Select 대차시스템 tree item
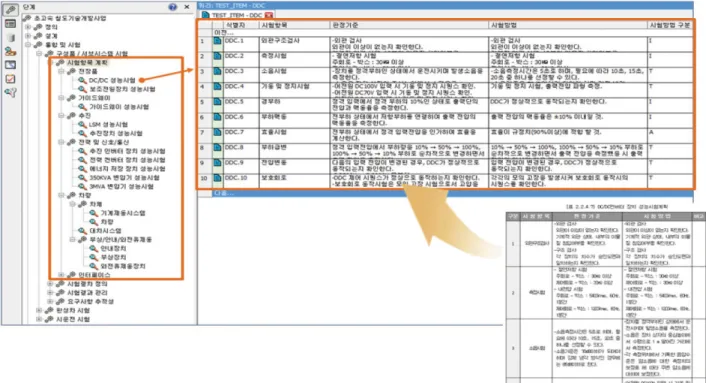Image resolution: width=706 pixels, height=383 pixels. (105, 231)
